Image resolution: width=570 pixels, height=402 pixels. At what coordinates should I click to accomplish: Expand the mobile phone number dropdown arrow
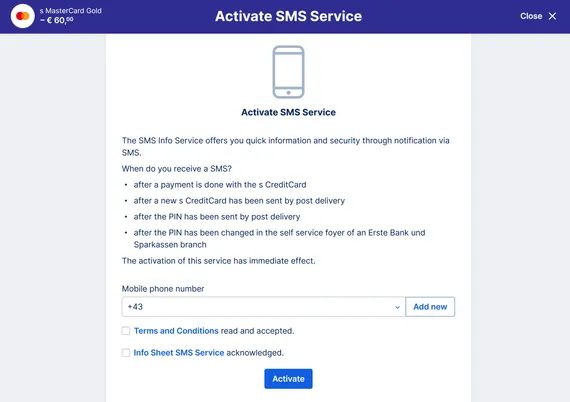tap(397, 307)
